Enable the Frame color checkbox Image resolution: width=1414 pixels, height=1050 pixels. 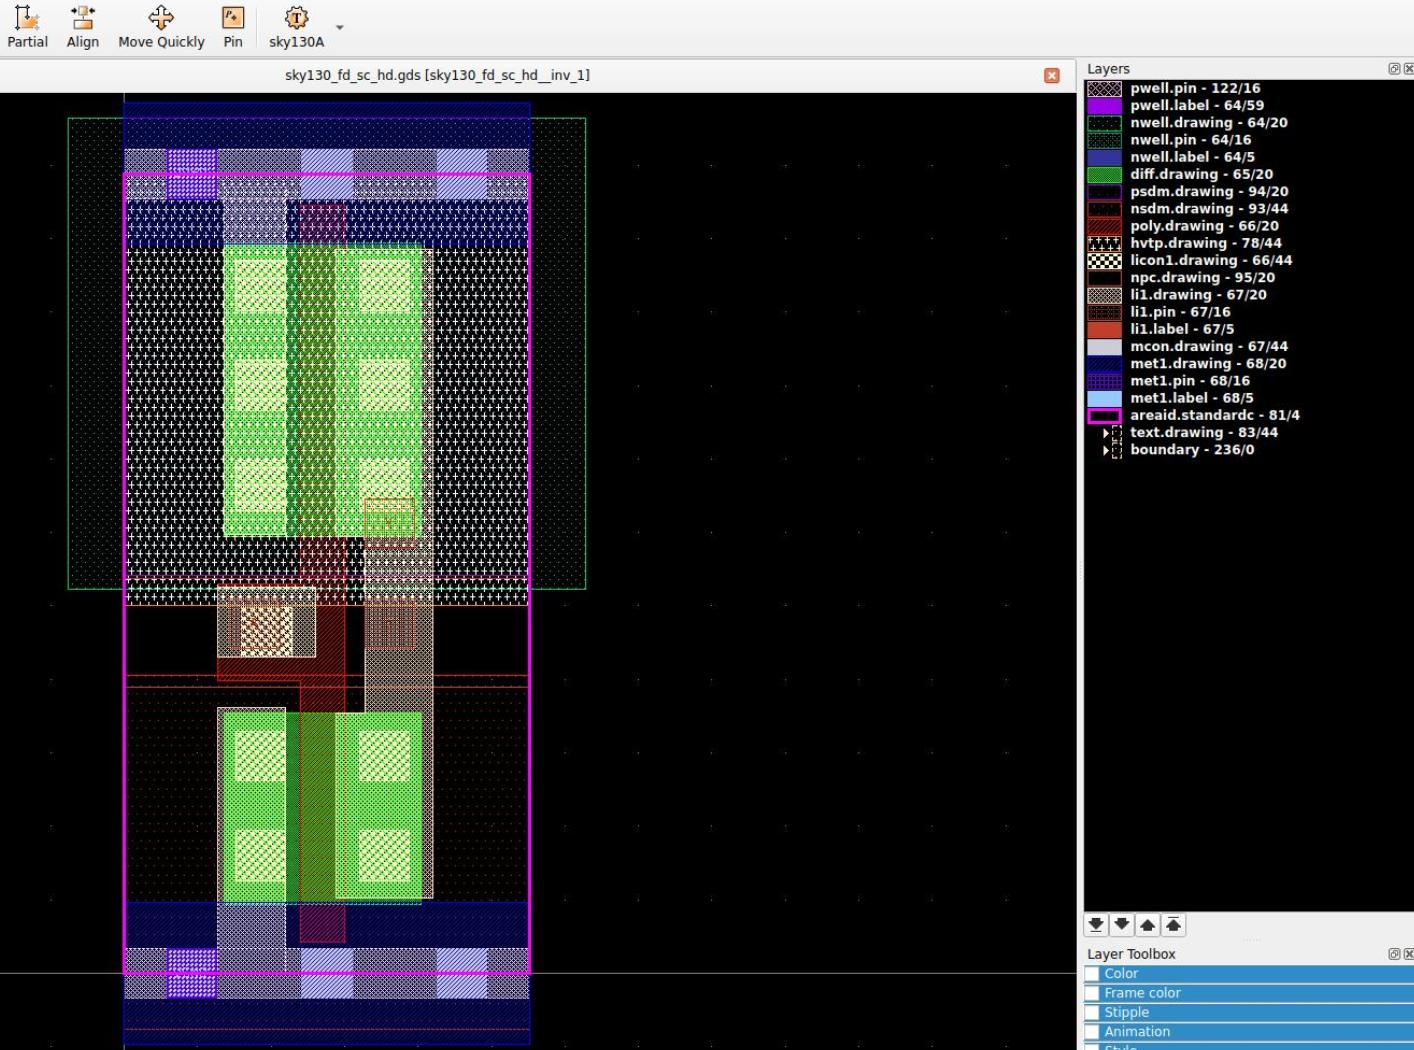1092,993
